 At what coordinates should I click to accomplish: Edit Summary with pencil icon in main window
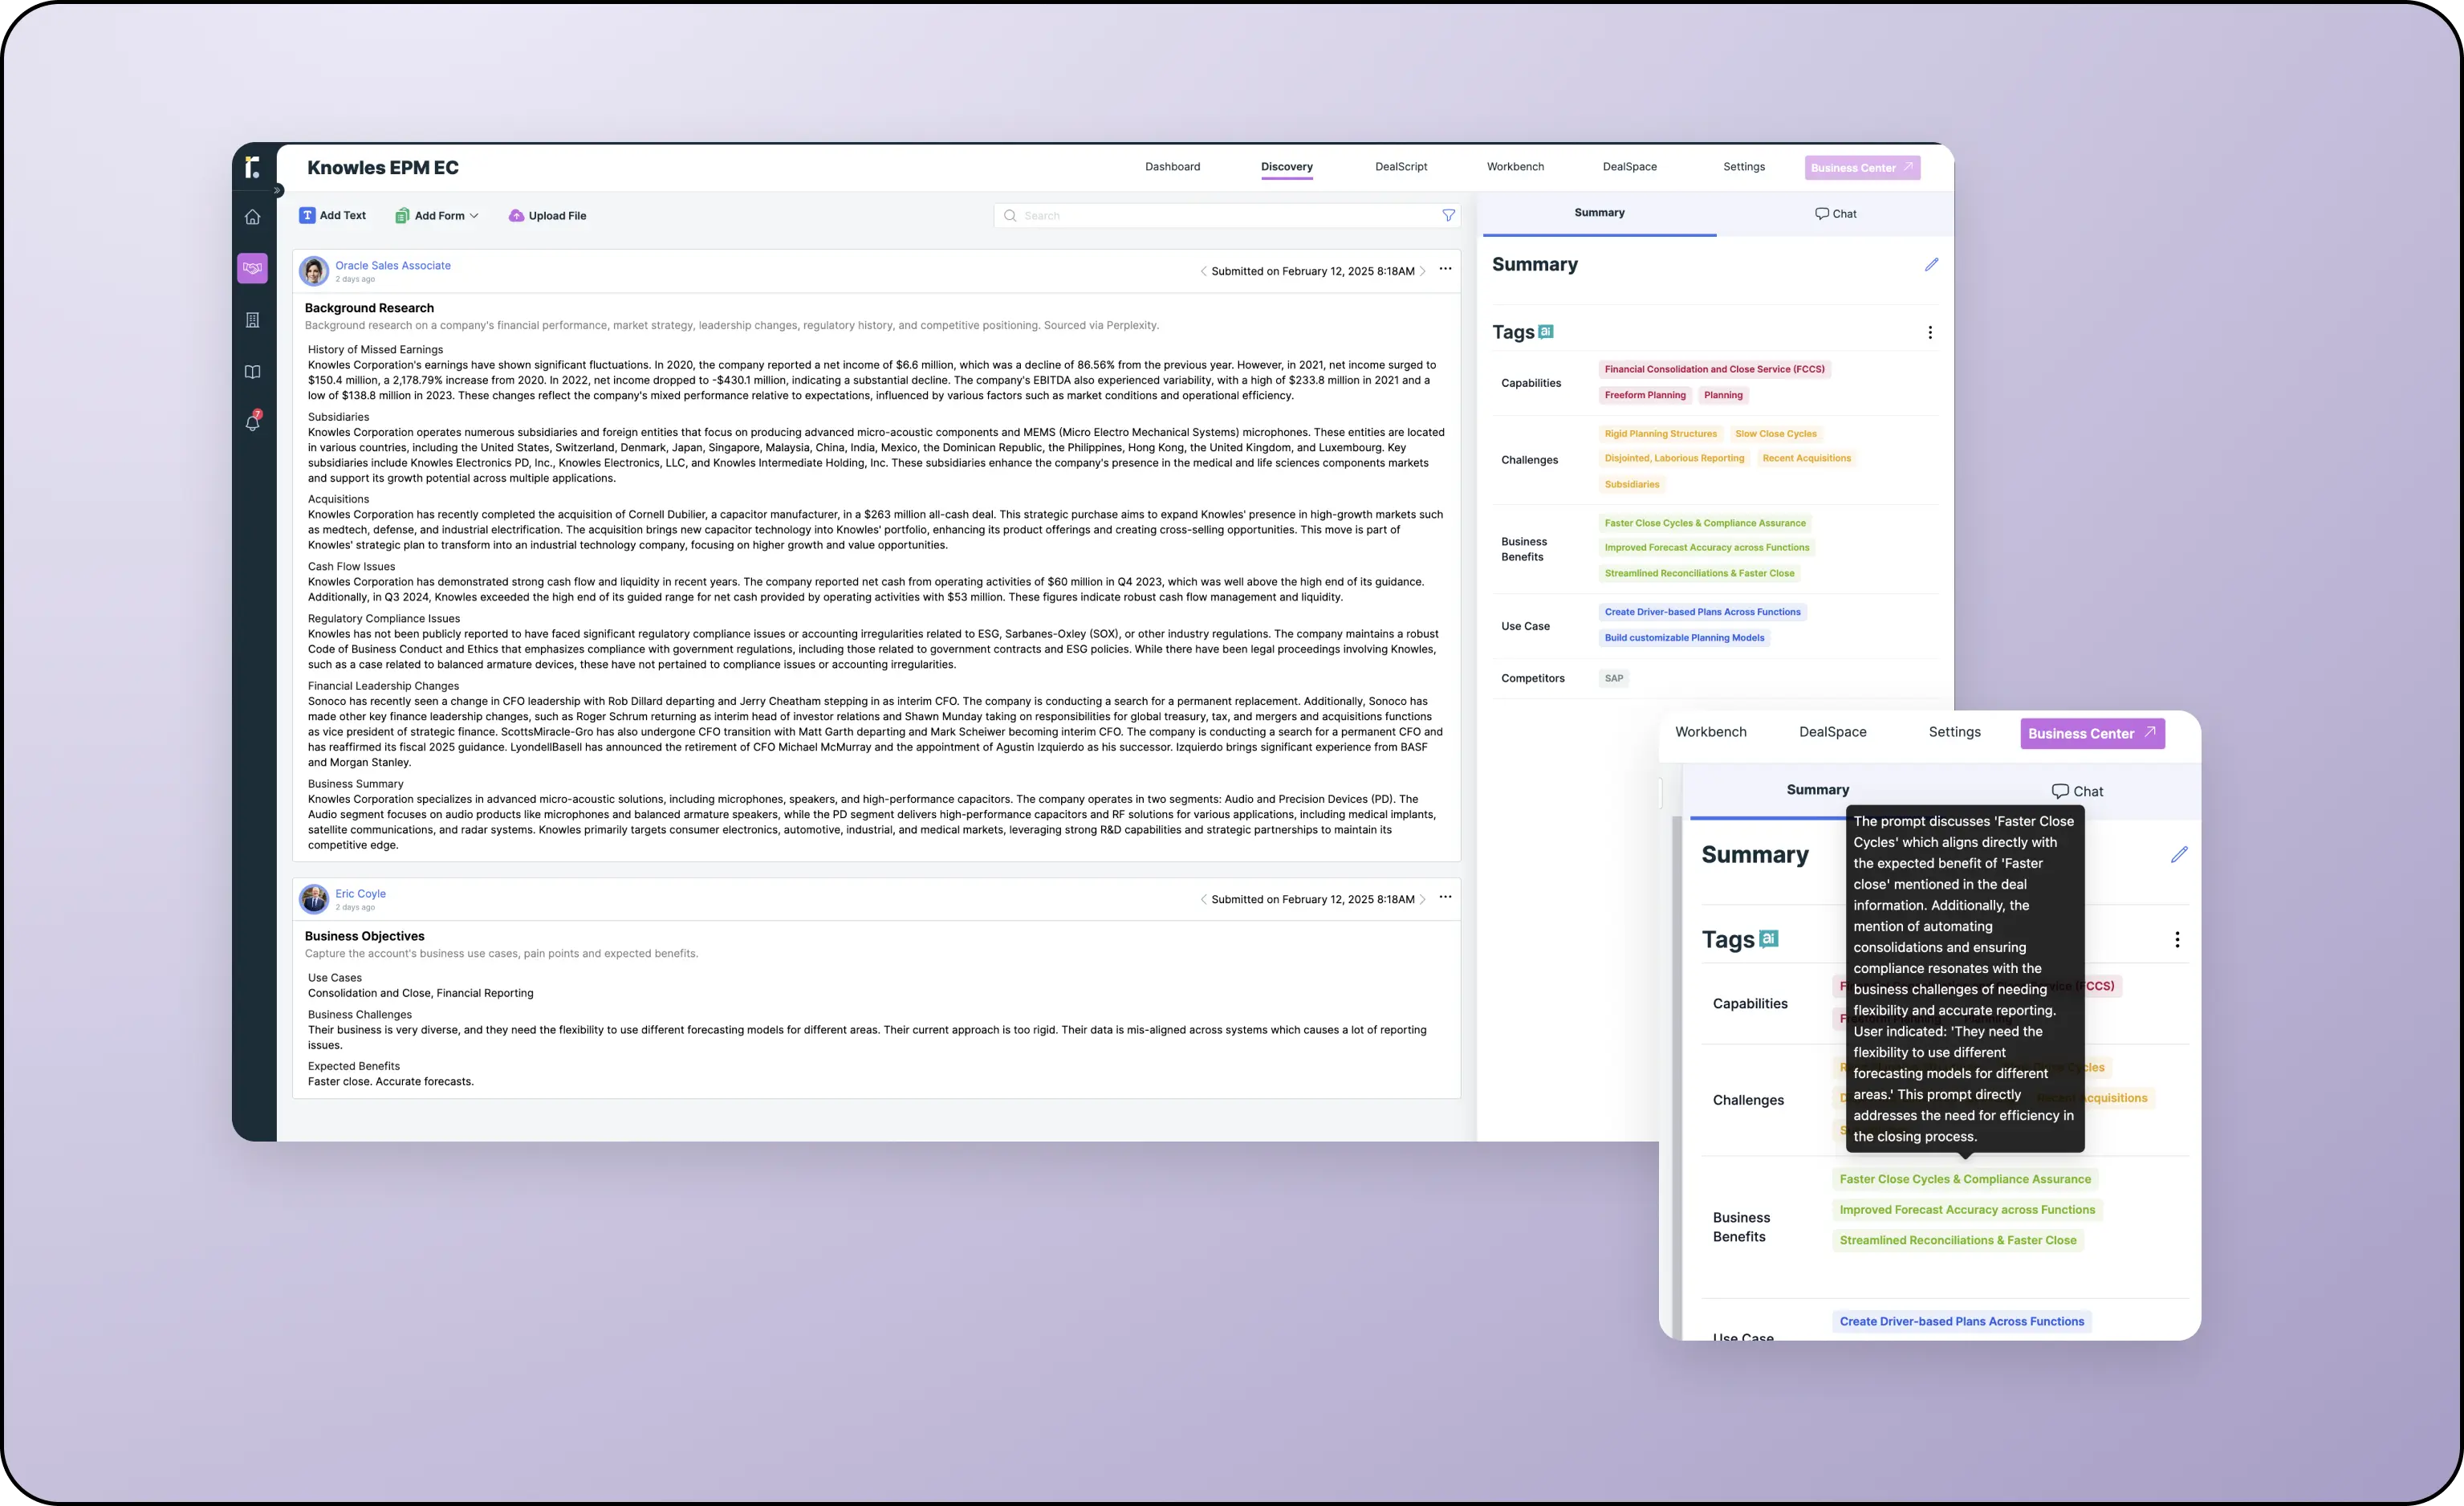click(x=1931, y=264)
